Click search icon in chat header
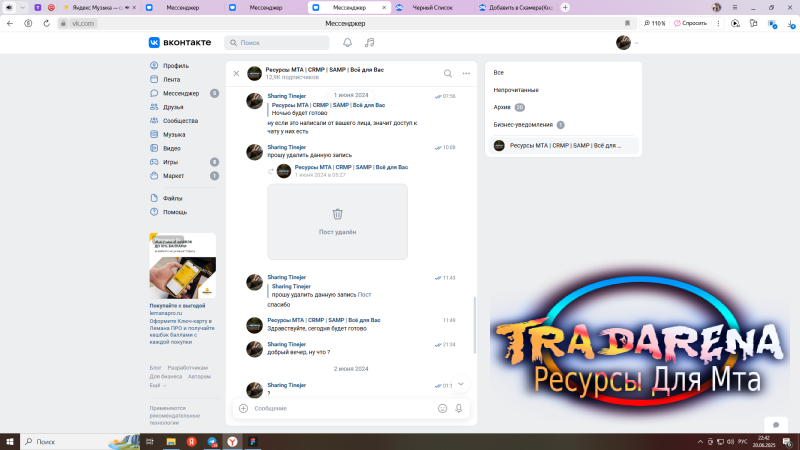Viewport: 800px width, 450px height. point(448,73)
